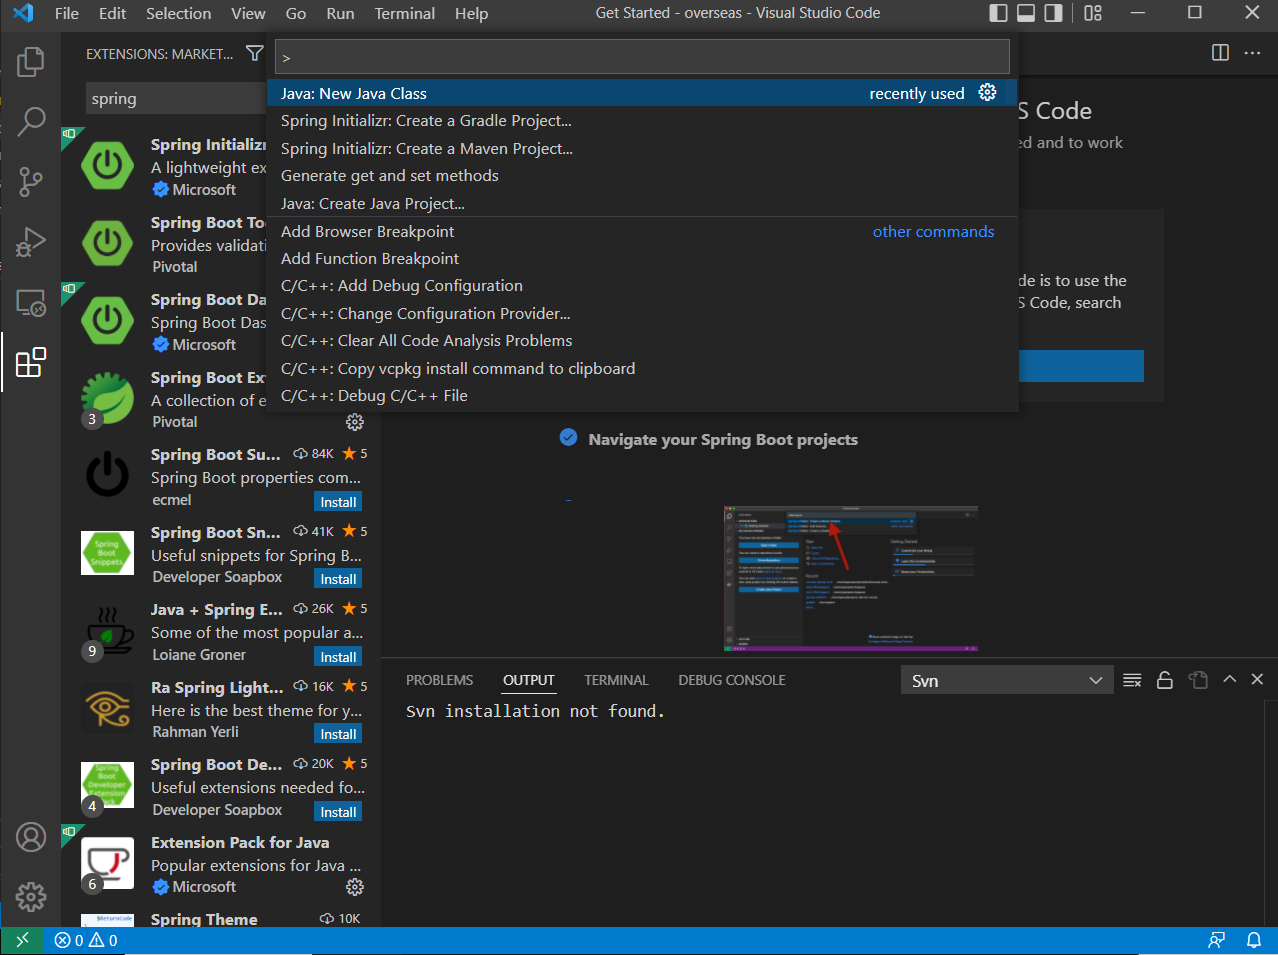Toggle output scroll lock icon
The height and width of the screenshot is (955, 1278).
pos(1165,680)
